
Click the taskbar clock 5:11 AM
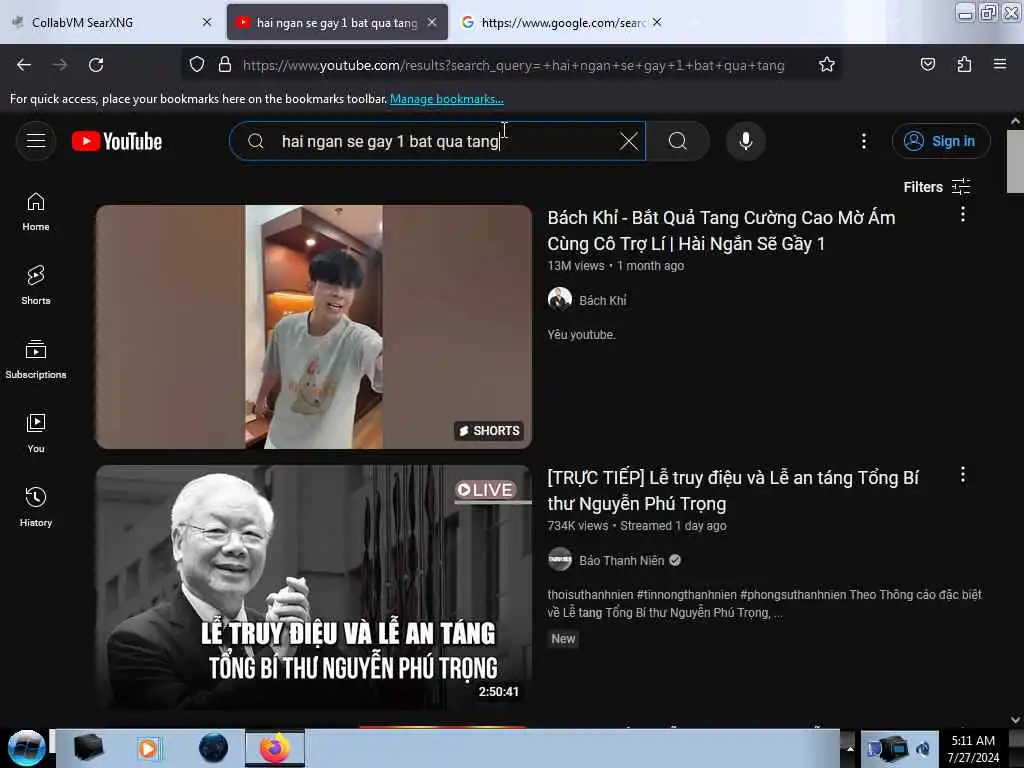click(973, 741)
